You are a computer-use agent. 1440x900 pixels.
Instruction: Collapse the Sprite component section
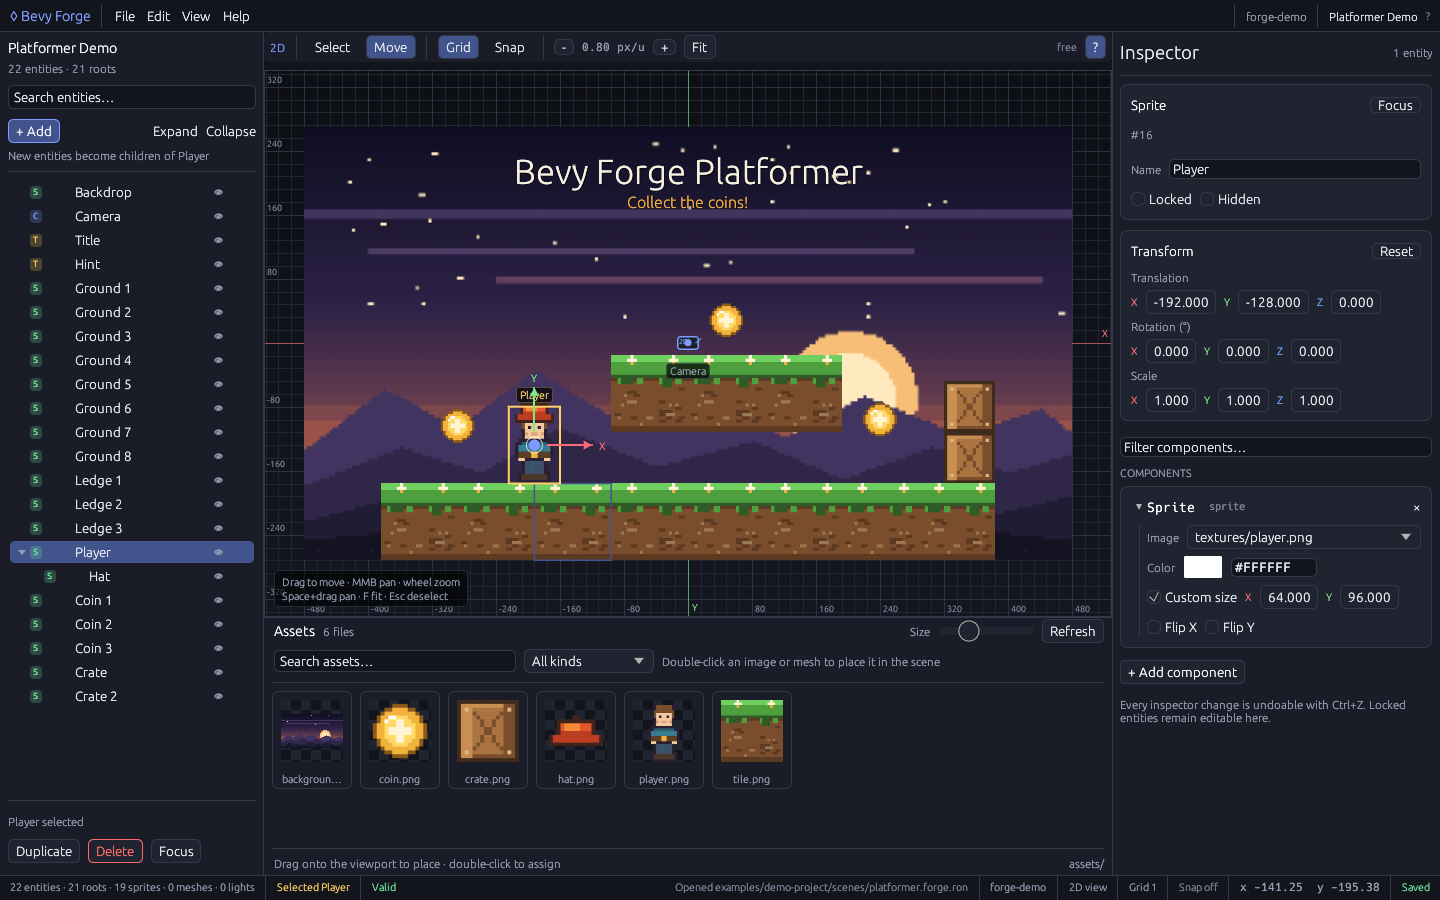tap(1138, 507)
